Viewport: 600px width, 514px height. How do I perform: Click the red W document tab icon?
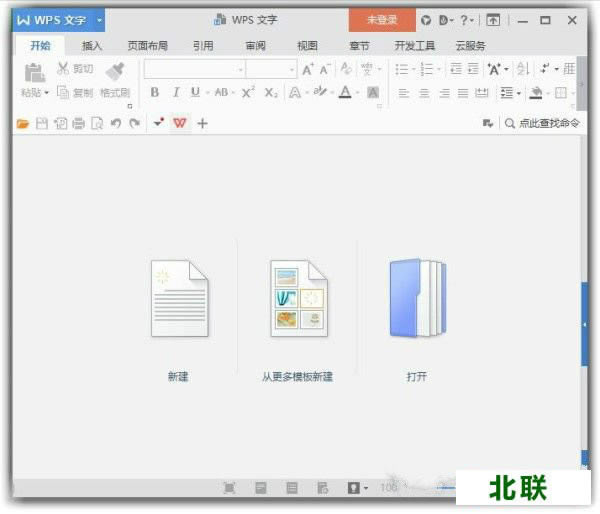click(180, 123)
